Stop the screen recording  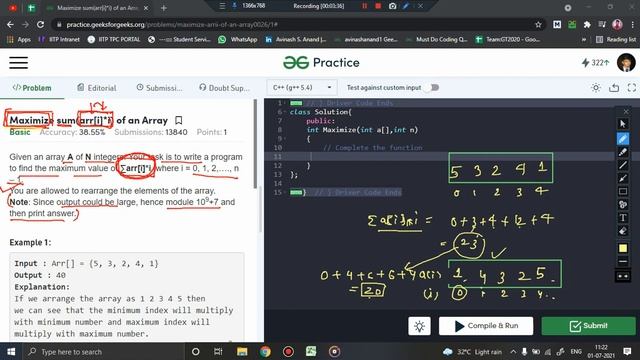pyautogui.click(x=378, y=6)
